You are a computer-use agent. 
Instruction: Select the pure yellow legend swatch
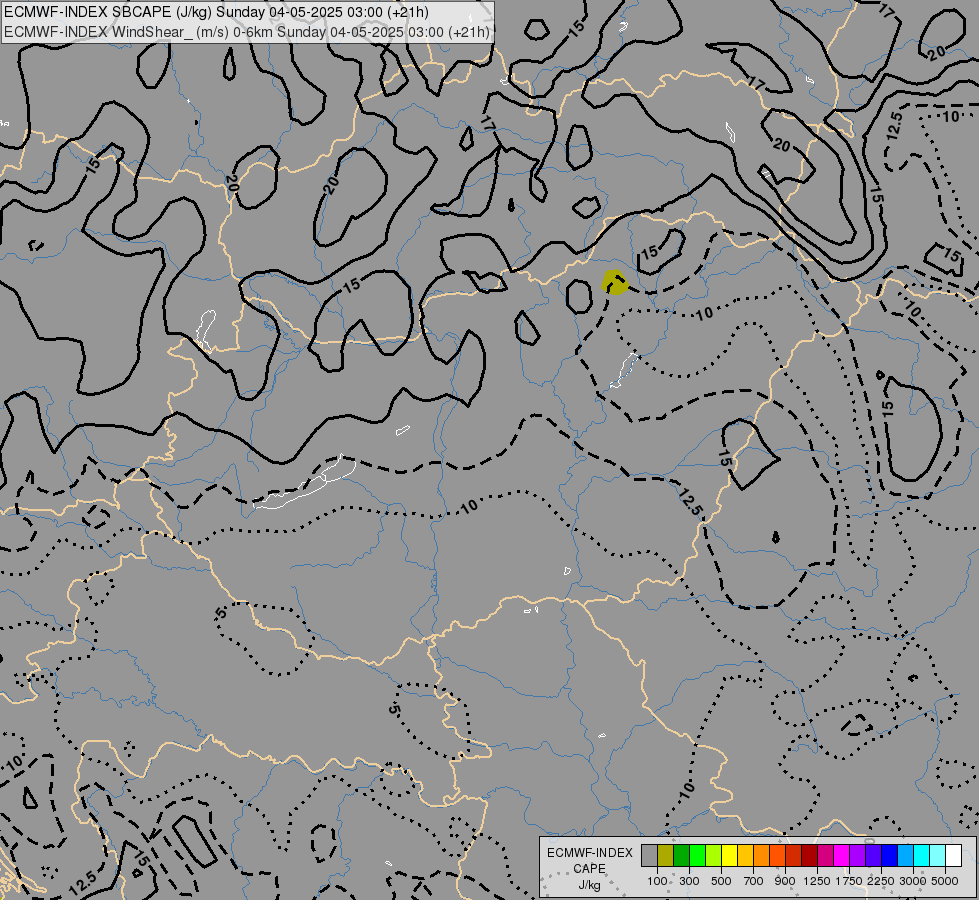click(x=729, y=855)
